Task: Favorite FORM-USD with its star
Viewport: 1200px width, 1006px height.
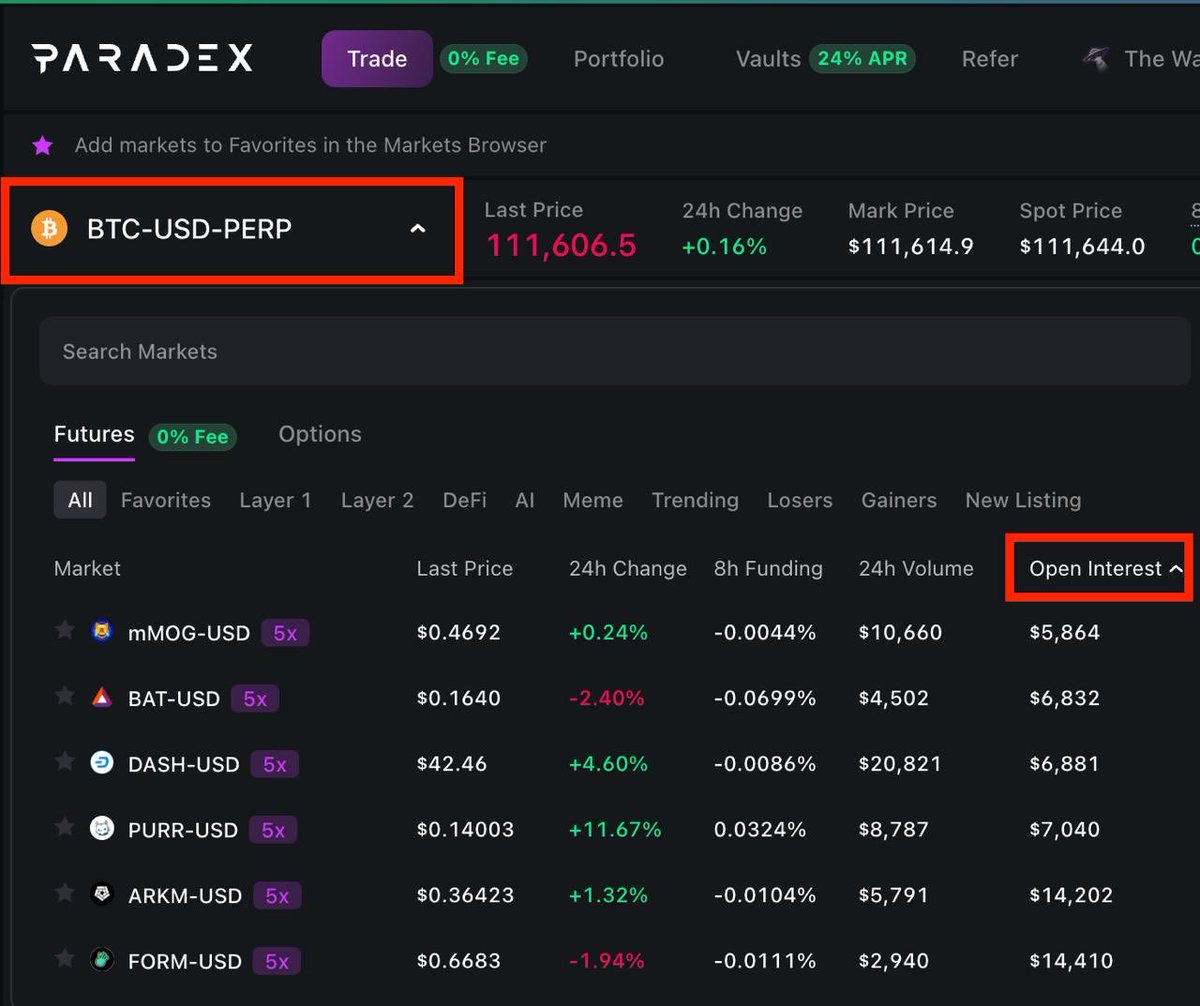Action: point(65,959)
